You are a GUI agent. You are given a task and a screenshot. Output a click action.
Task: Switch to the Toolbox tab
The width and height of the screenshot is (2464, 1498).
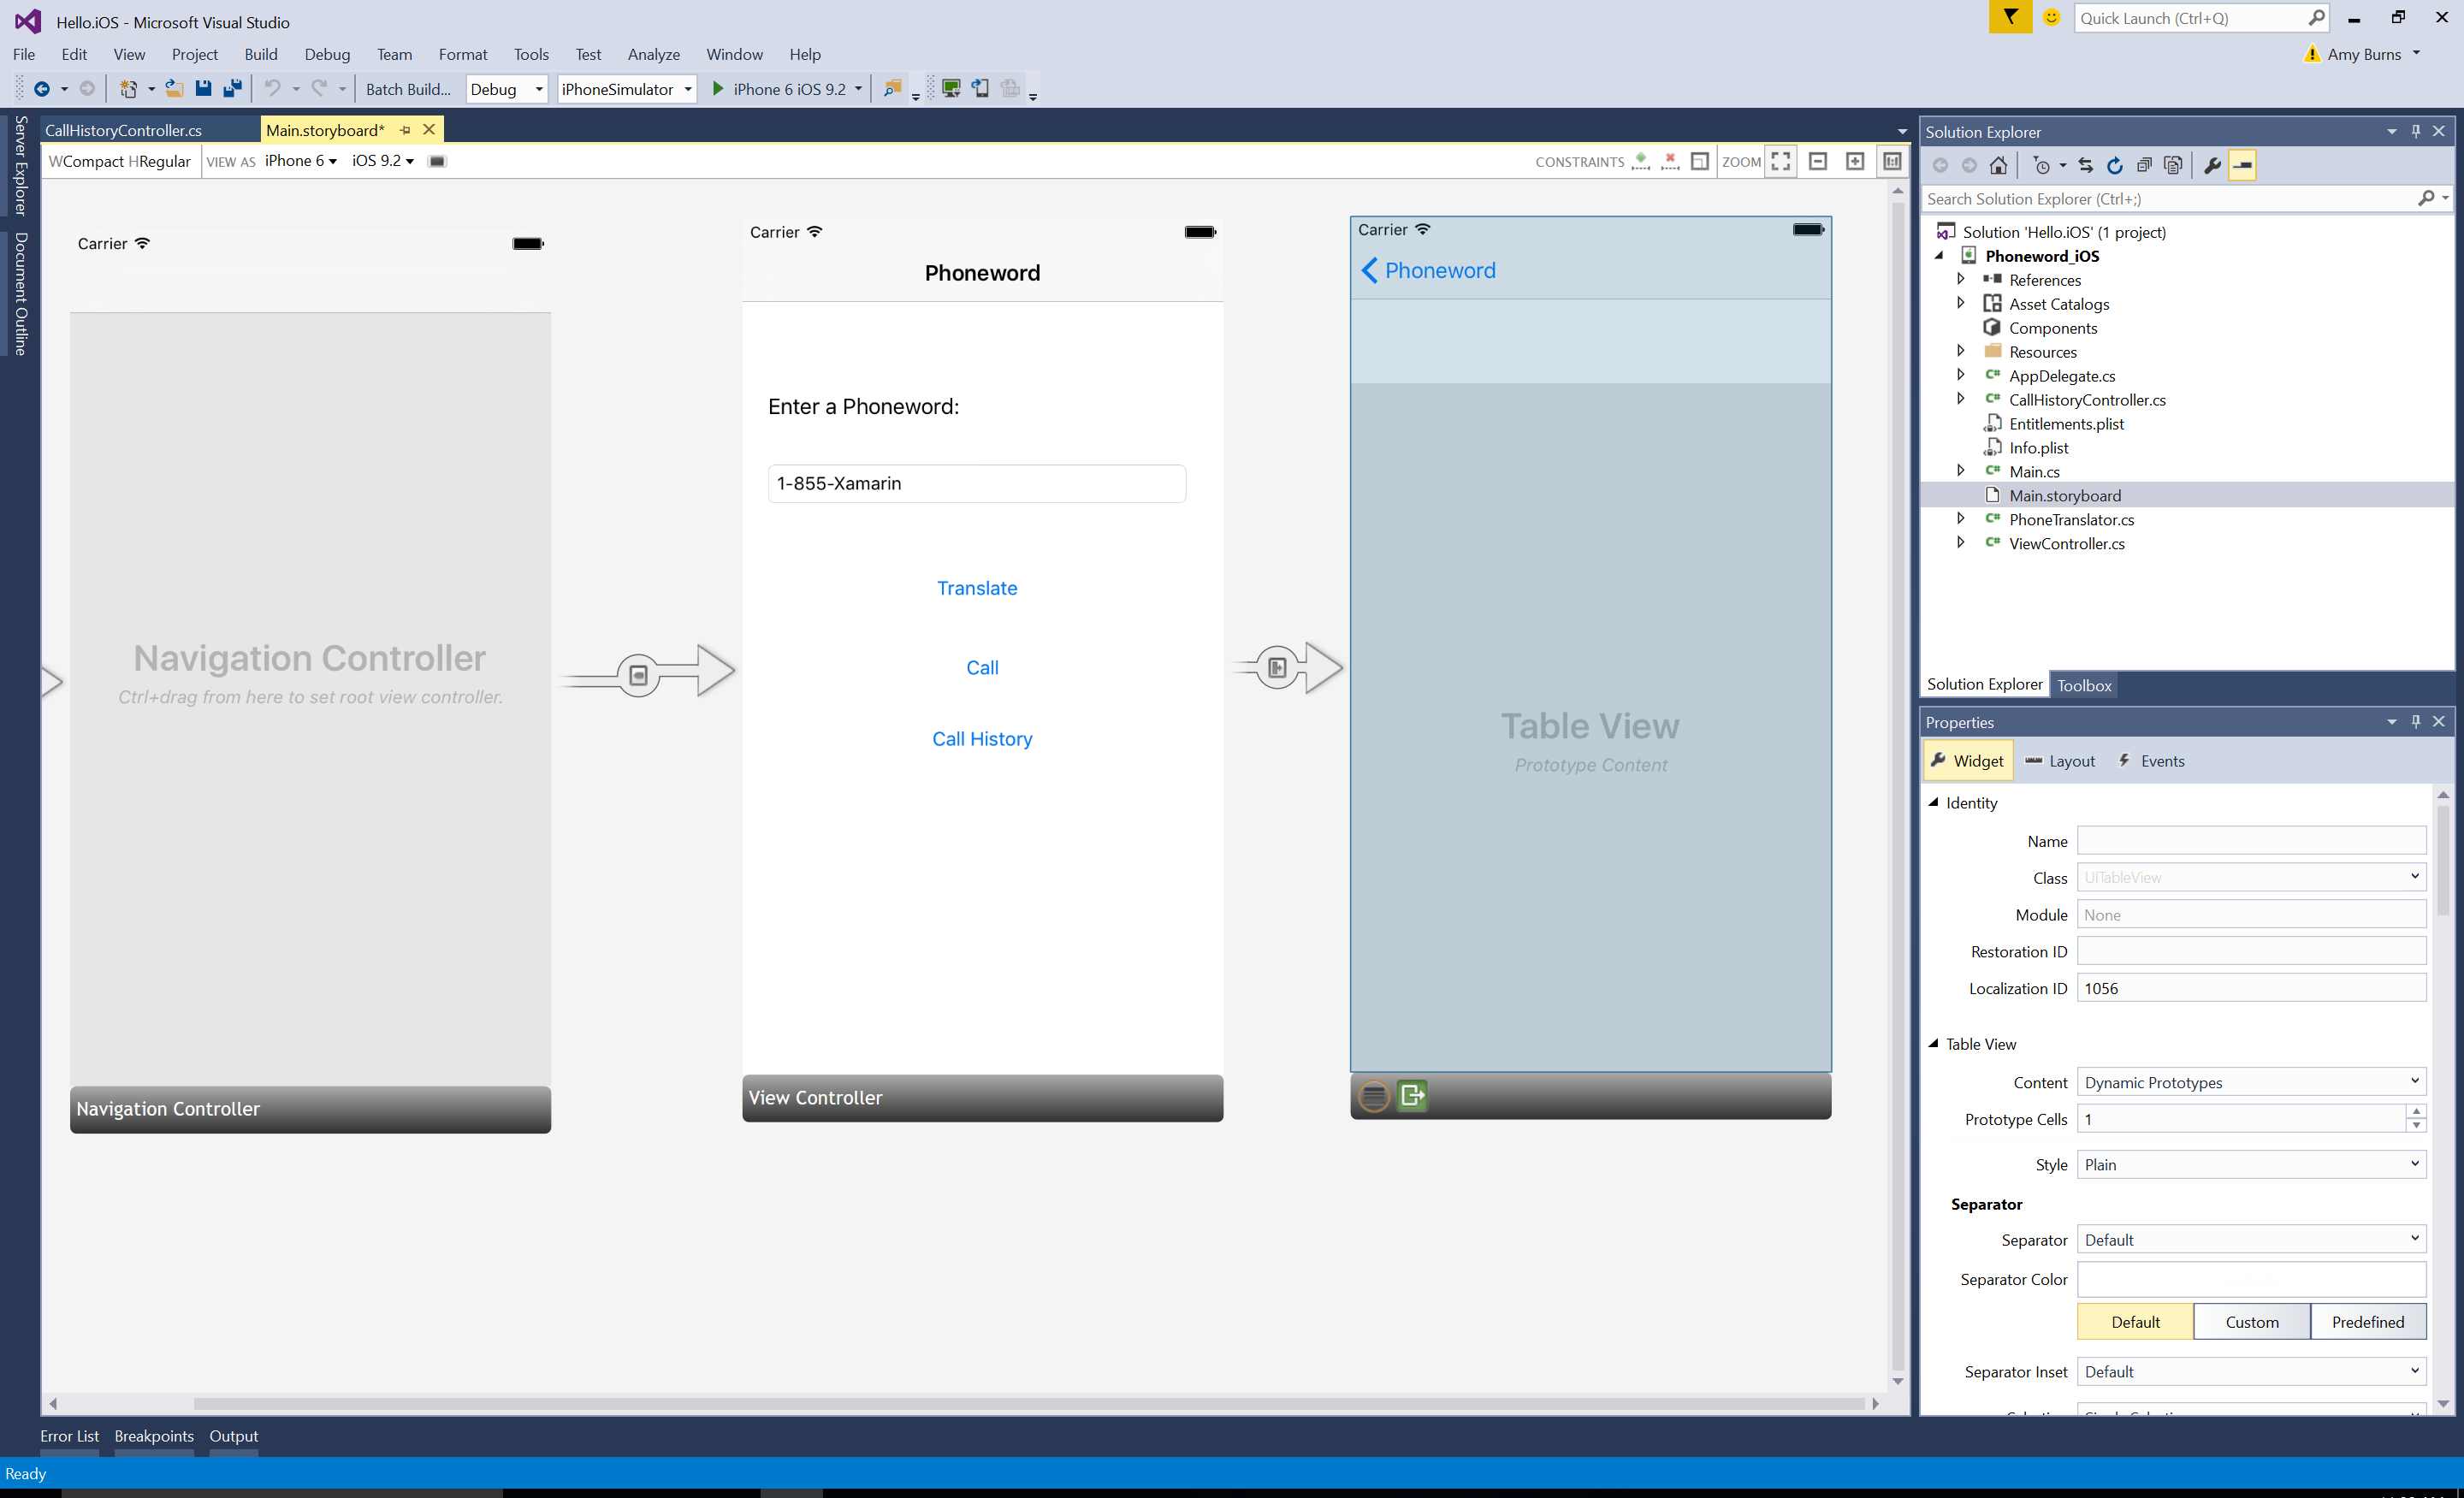(x=2082, y=684)
